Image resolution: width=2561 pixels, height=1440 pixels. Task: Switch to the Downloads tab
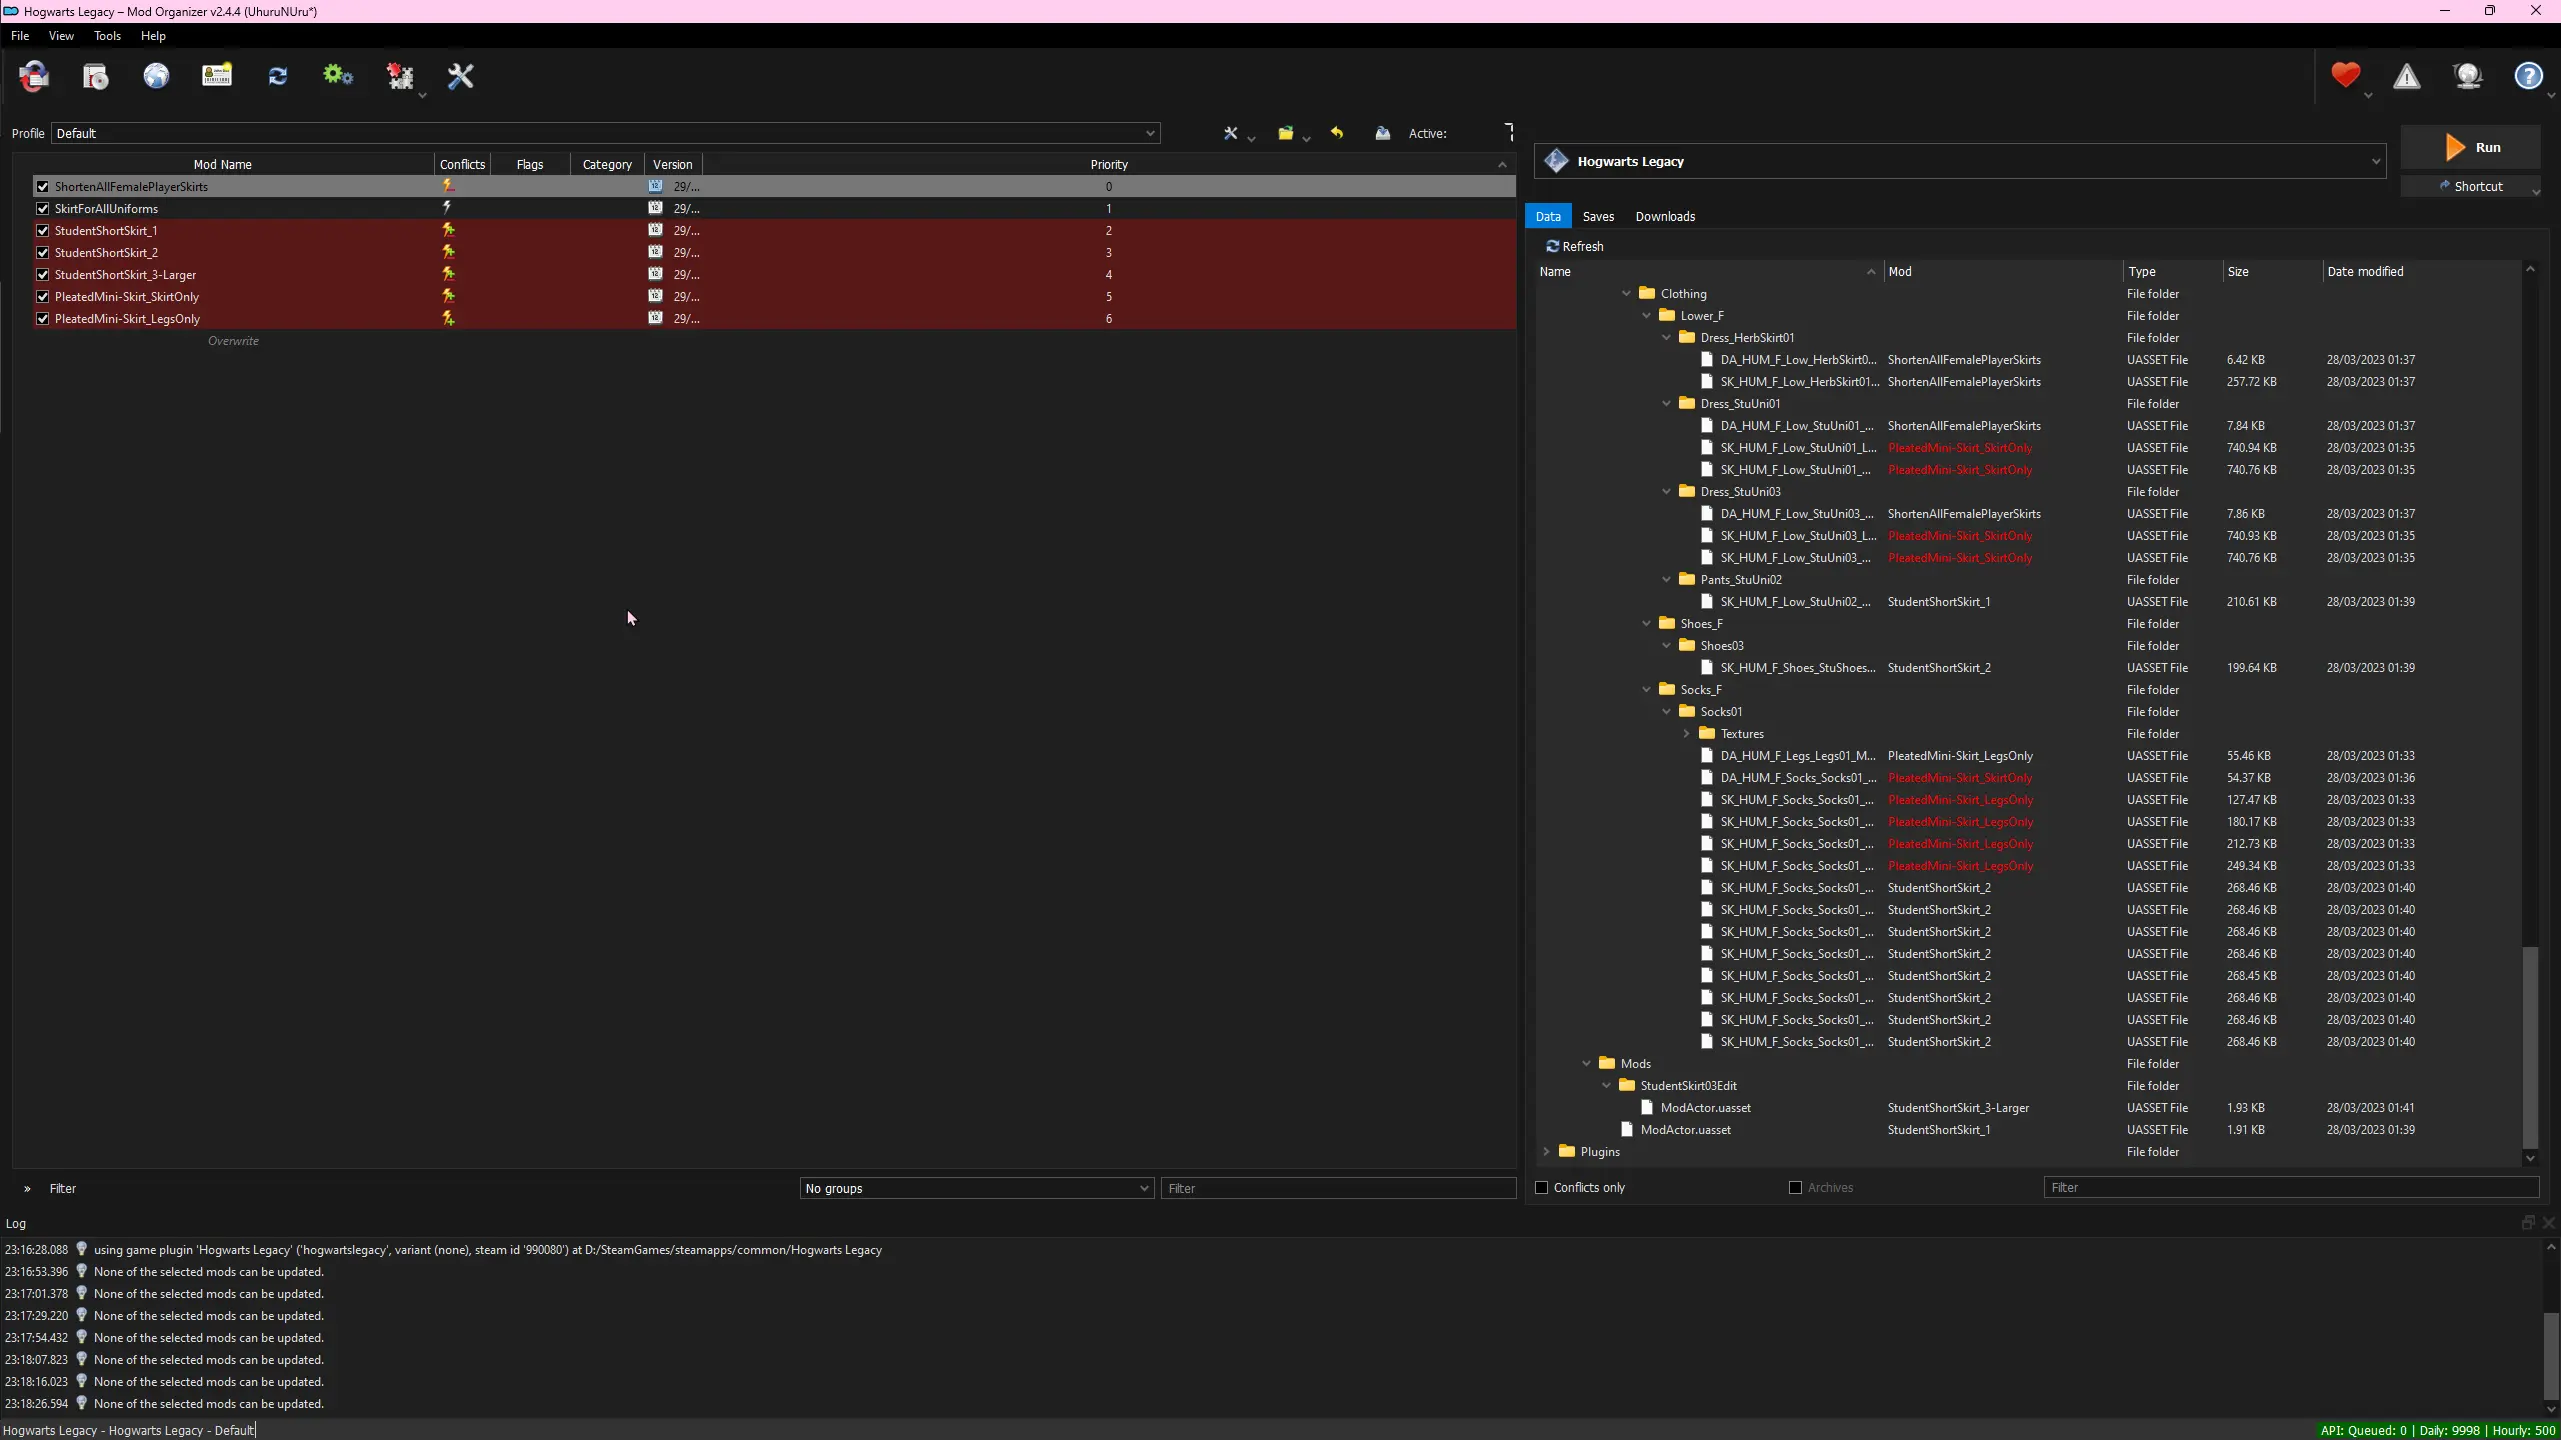tap(1665, 216)
